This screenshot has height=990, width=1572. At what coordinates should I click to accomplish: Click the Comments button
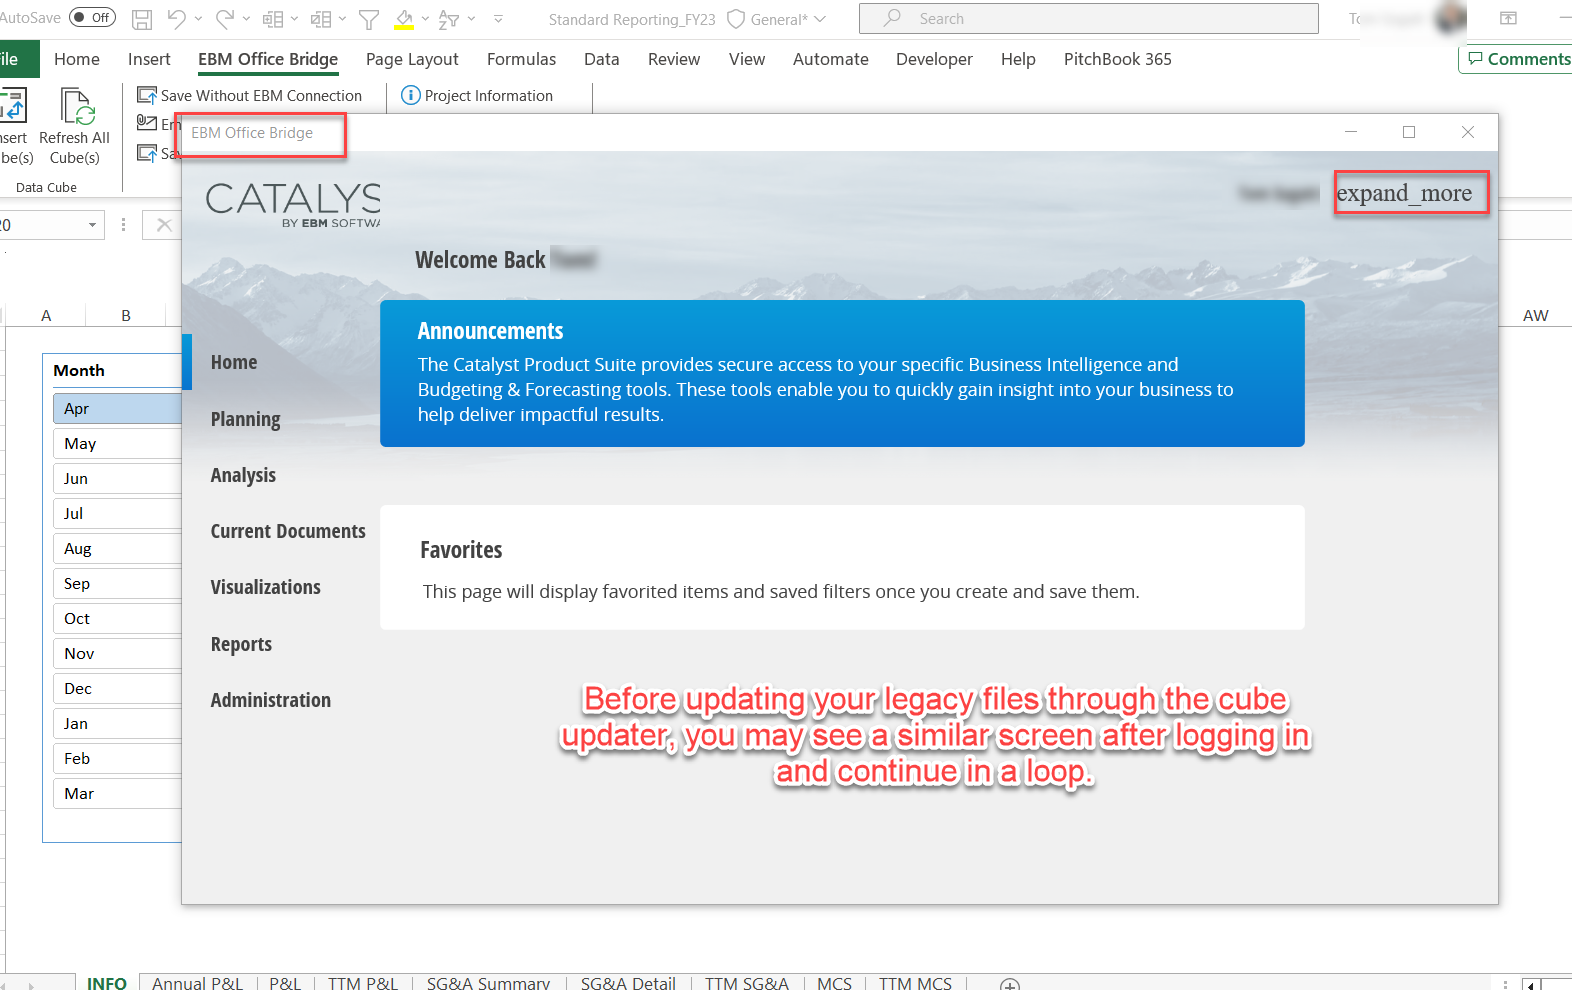[x=1518, y=59]
